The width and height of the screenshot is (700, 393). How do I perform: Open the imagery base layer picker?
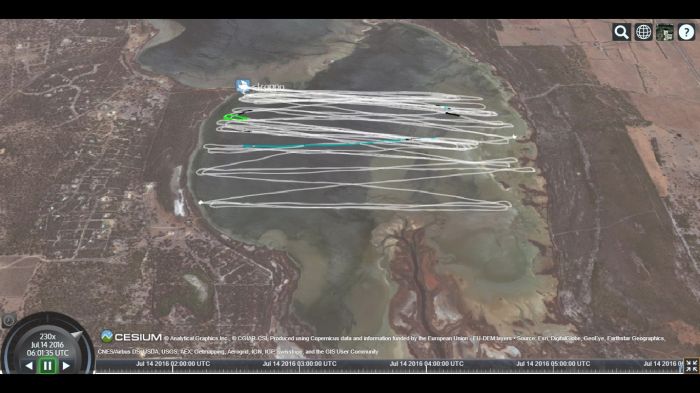point(665,32)
